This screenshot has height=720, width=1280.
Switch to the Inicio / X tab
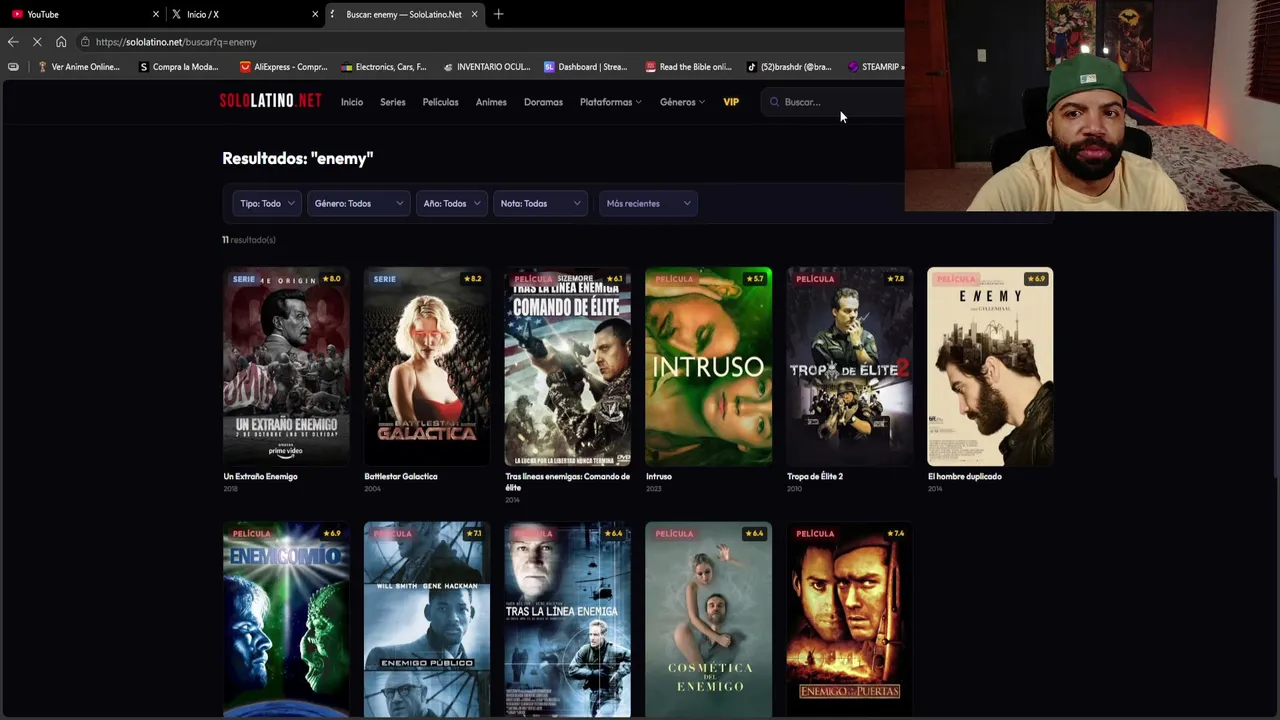245,14
